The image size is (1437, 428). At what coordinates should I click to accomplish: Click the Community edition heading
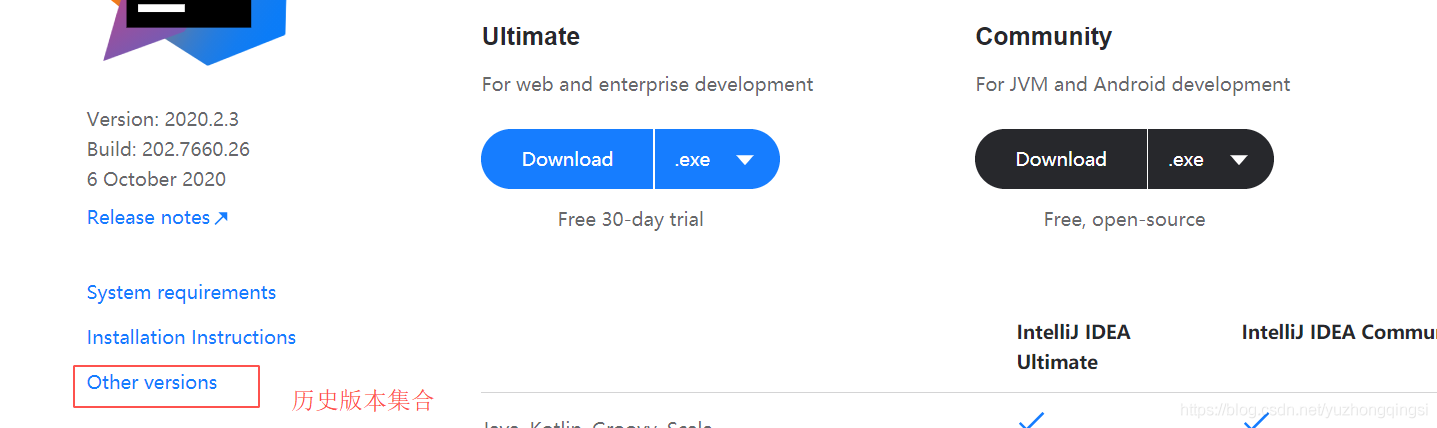(x=1043, y=37)
